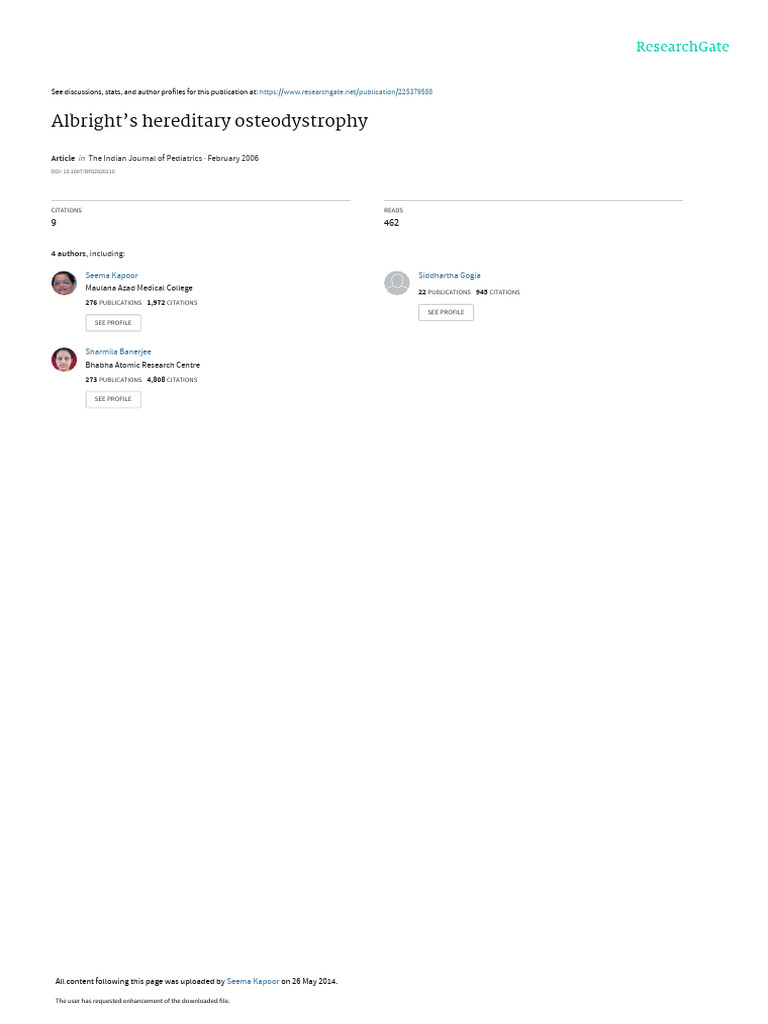Click the ResearchGate logo
Screen dimensions: 768x1024
click(682, 46)
